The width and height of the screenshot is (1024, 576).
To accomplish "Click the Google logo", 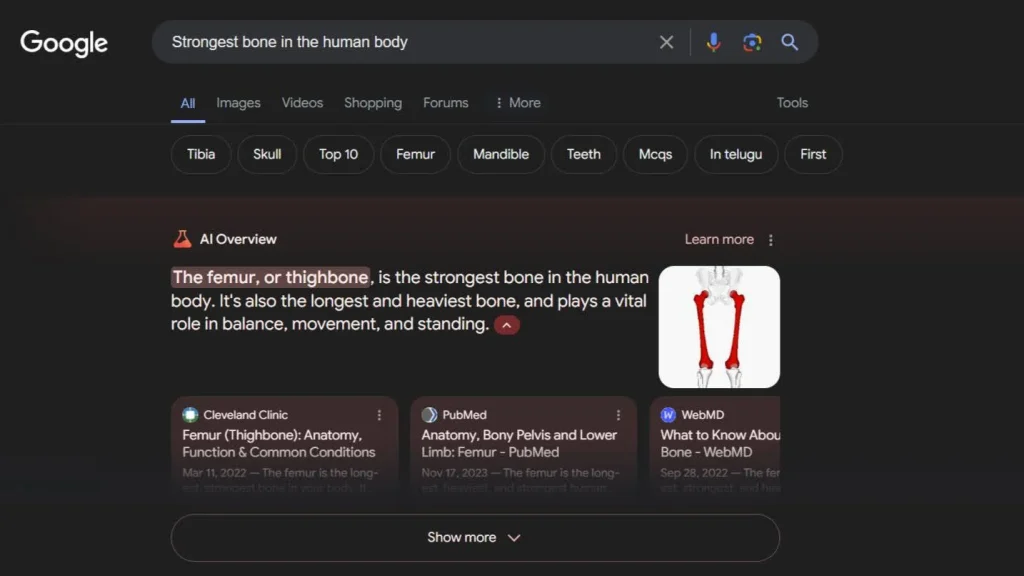I will point(63,43).
